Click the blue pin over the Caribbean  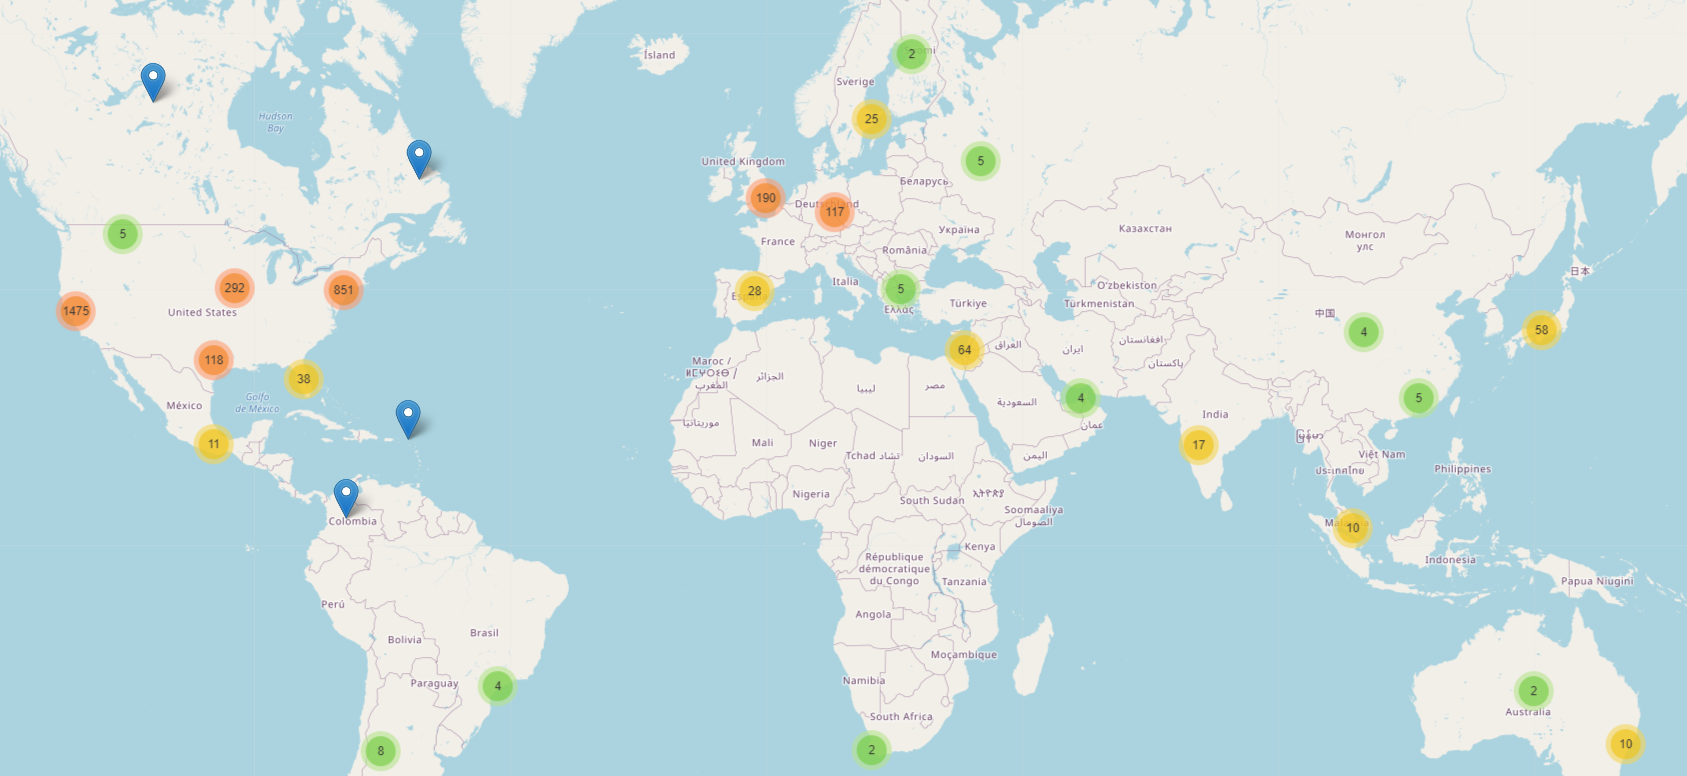click(x=408, y=417)
